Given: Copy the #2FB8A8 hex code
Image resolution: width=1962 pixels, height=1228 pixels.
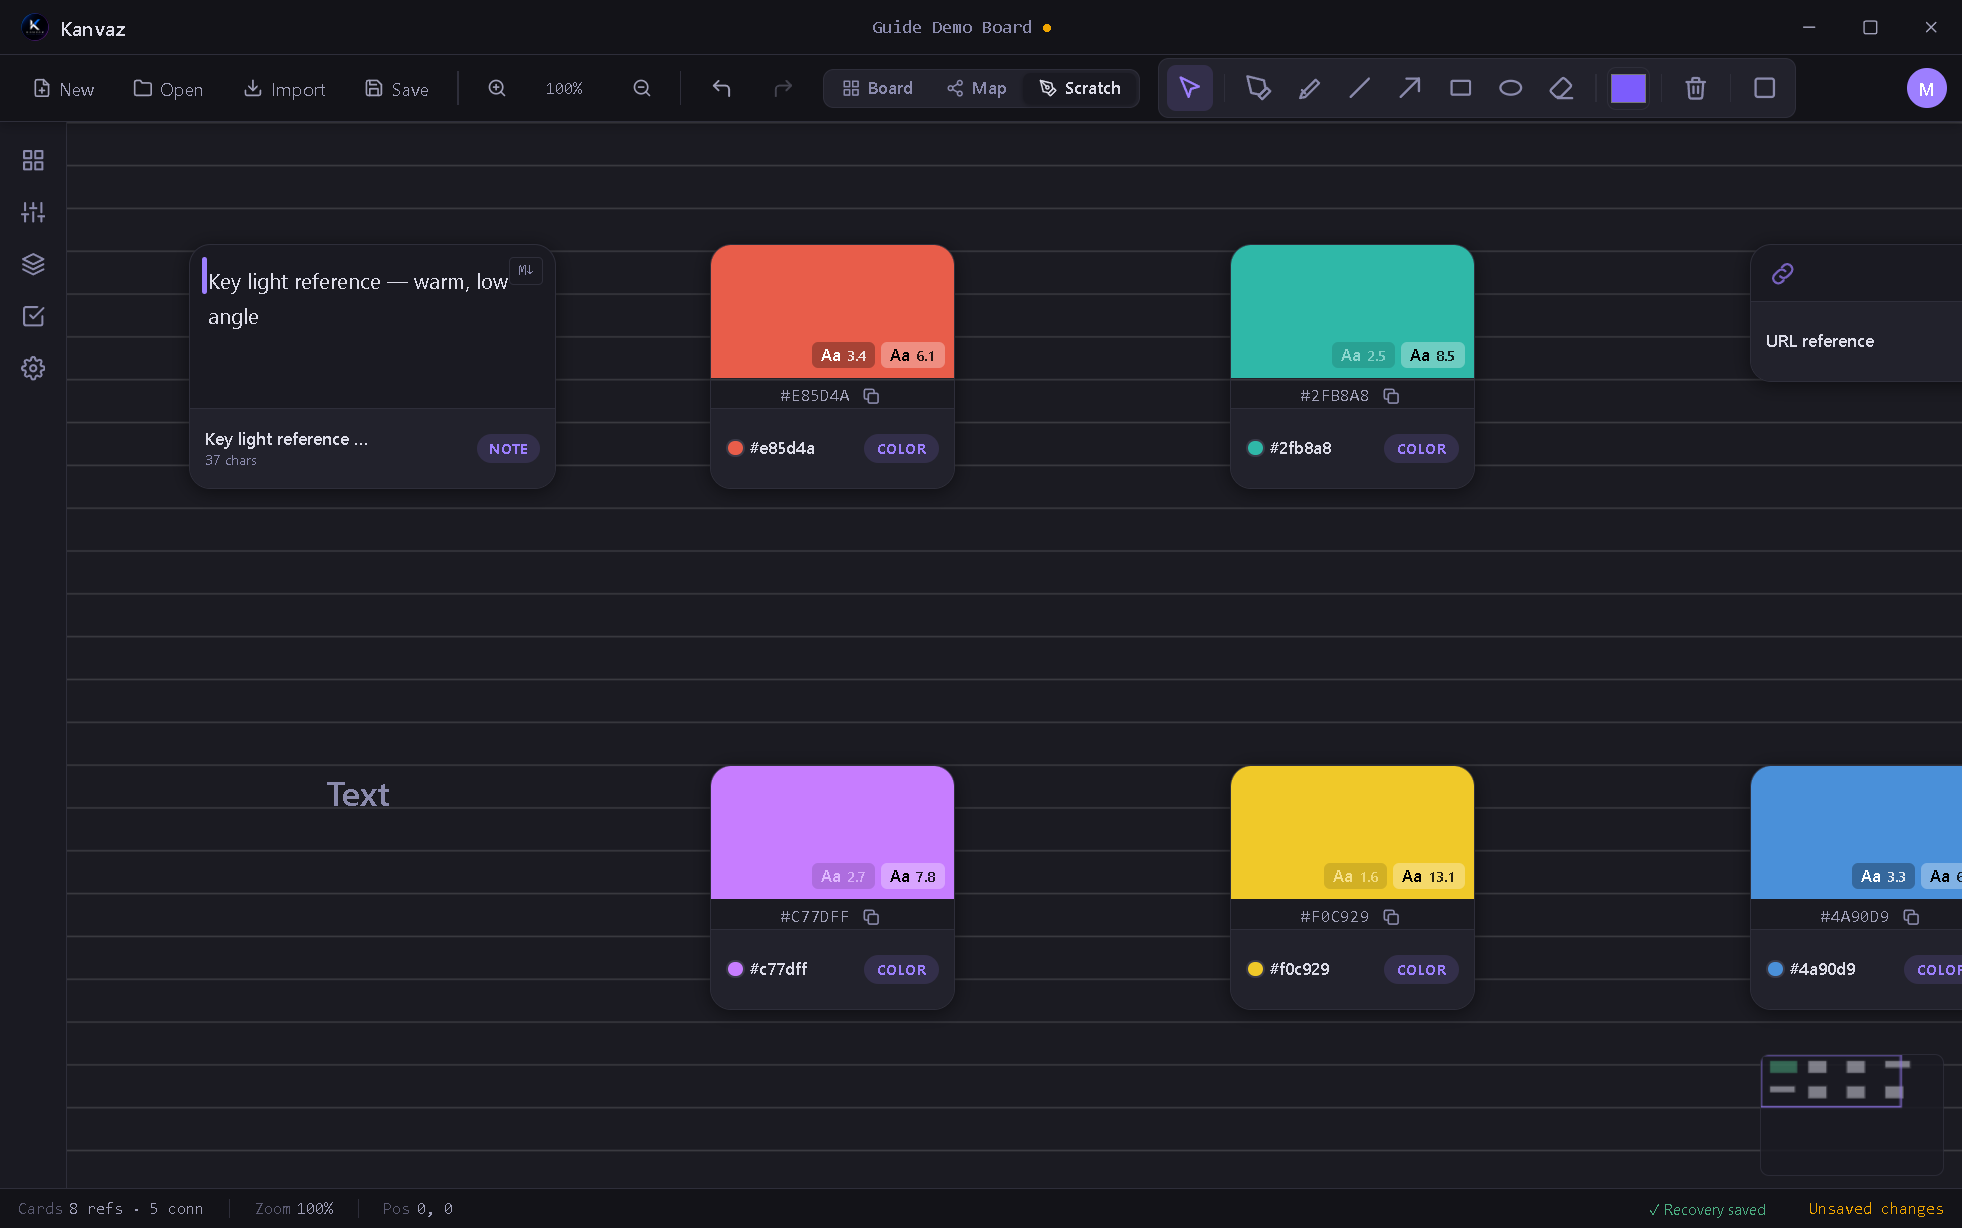Looking at the screenshot, I should coord(1391,396).
